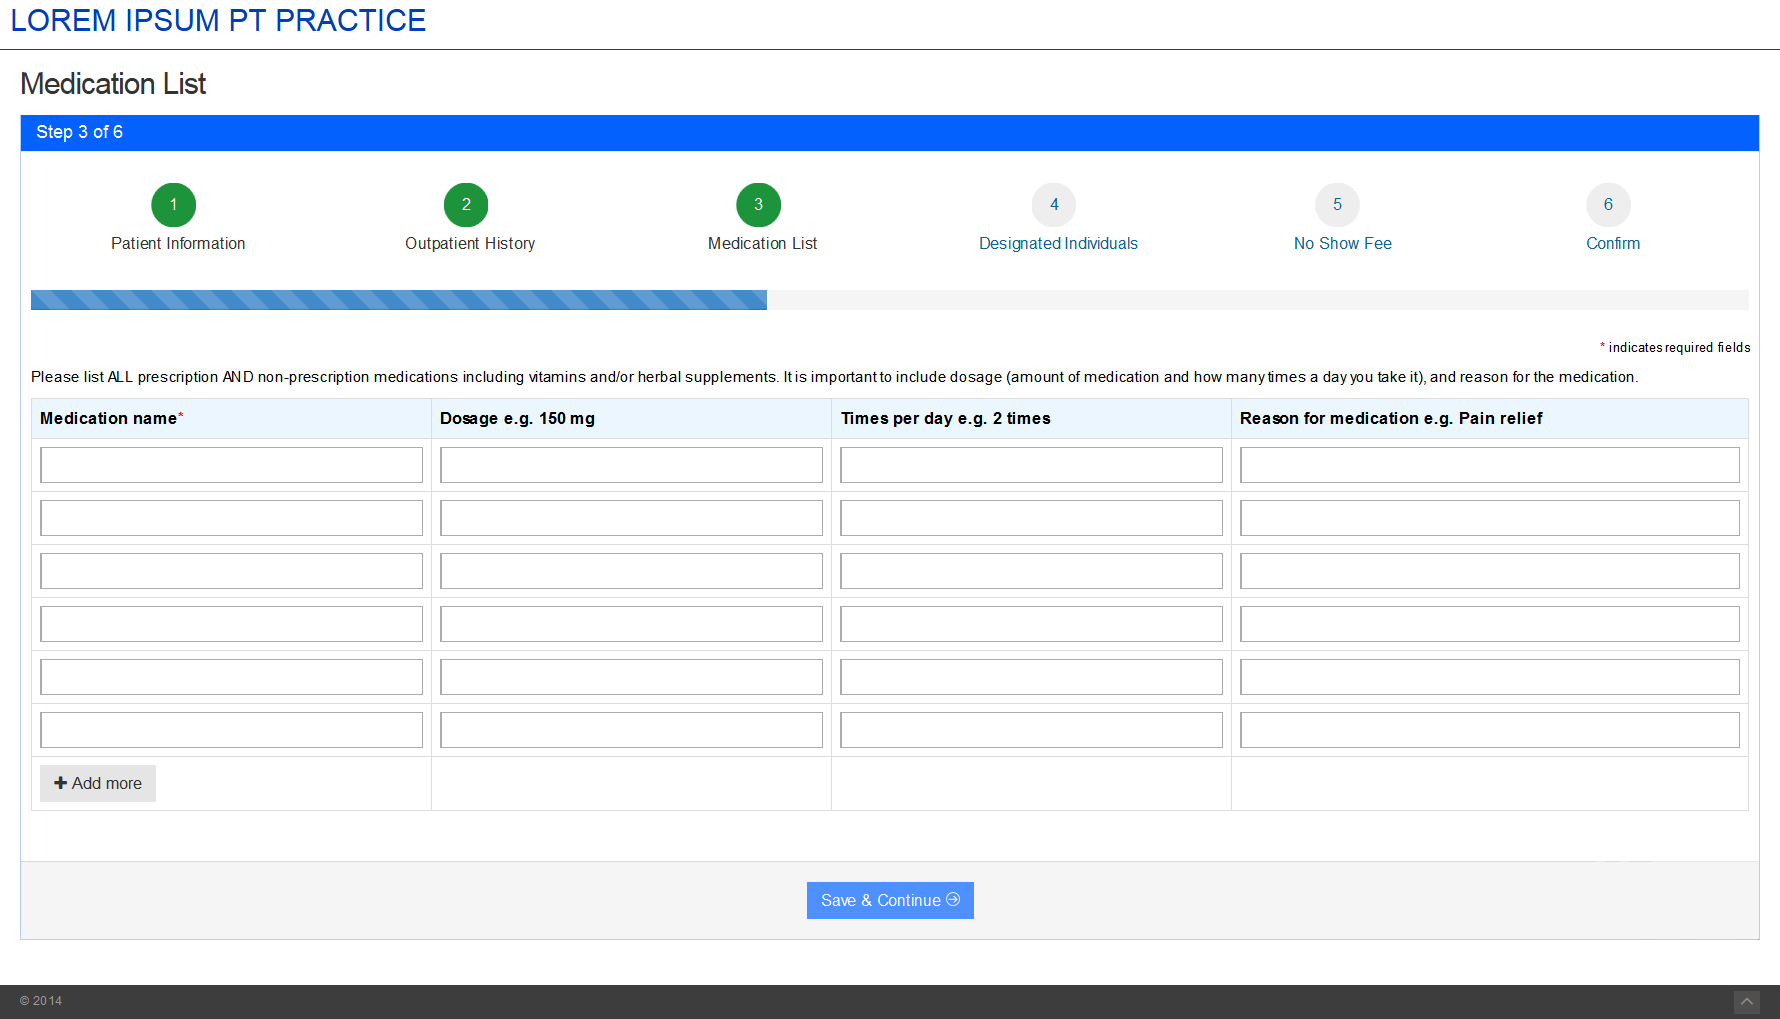
Task: Open the No Show Fee step label
Action: tap(1342, 244)
